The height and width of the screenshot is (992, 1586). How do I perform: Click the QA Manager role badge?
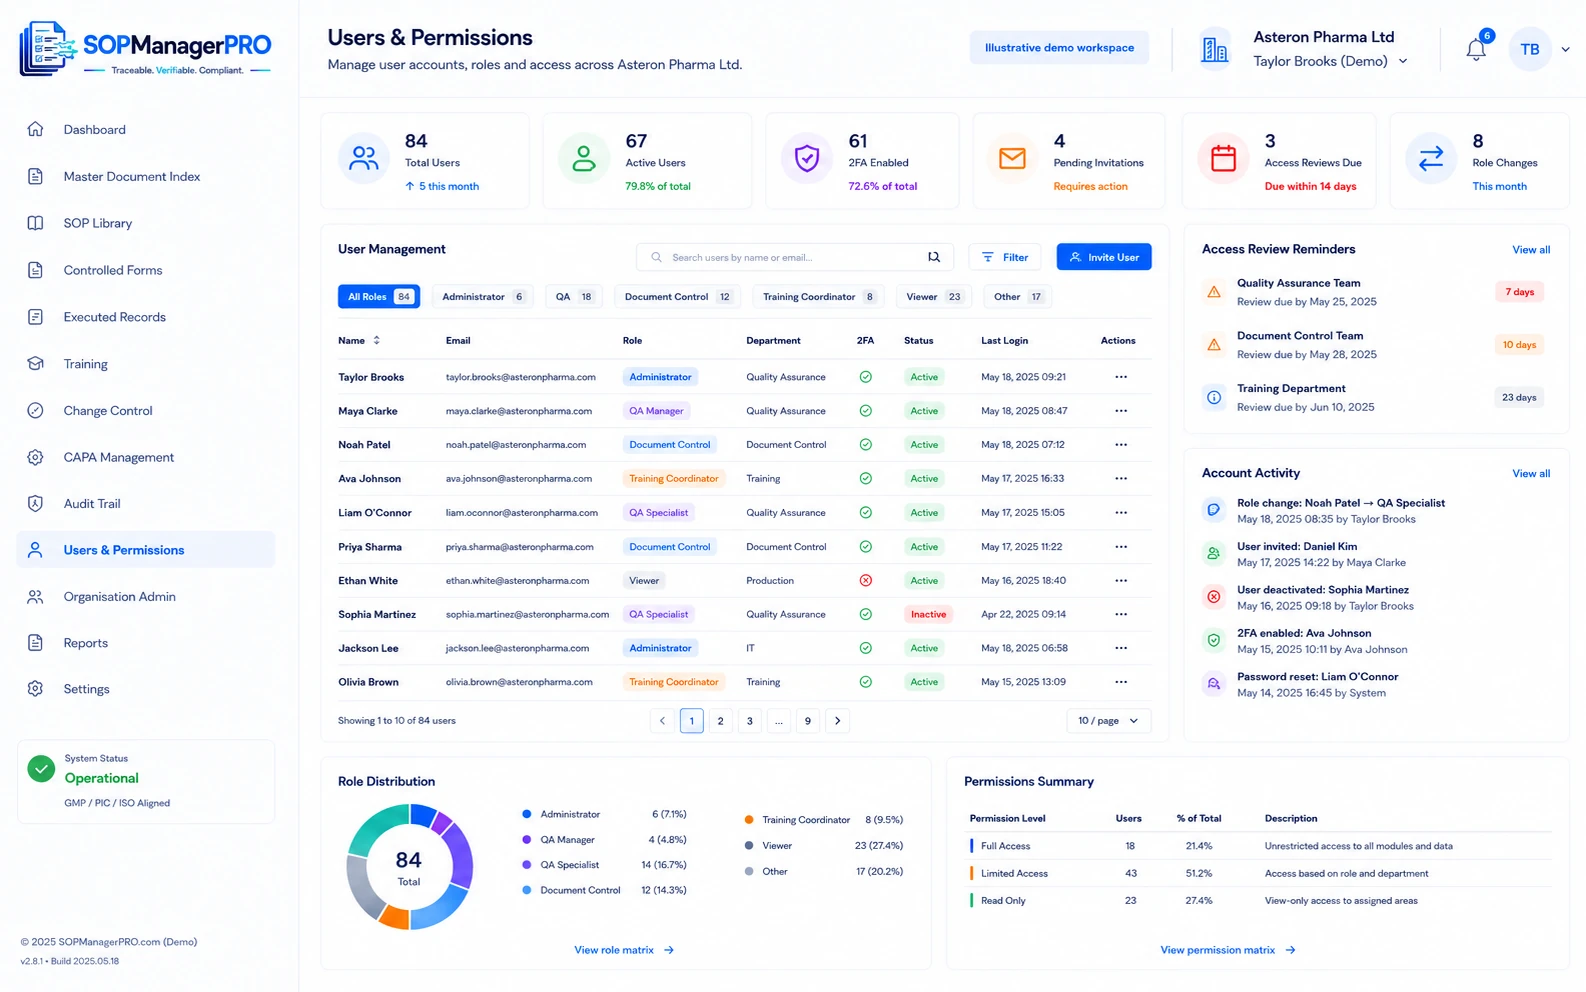point(656,411)
